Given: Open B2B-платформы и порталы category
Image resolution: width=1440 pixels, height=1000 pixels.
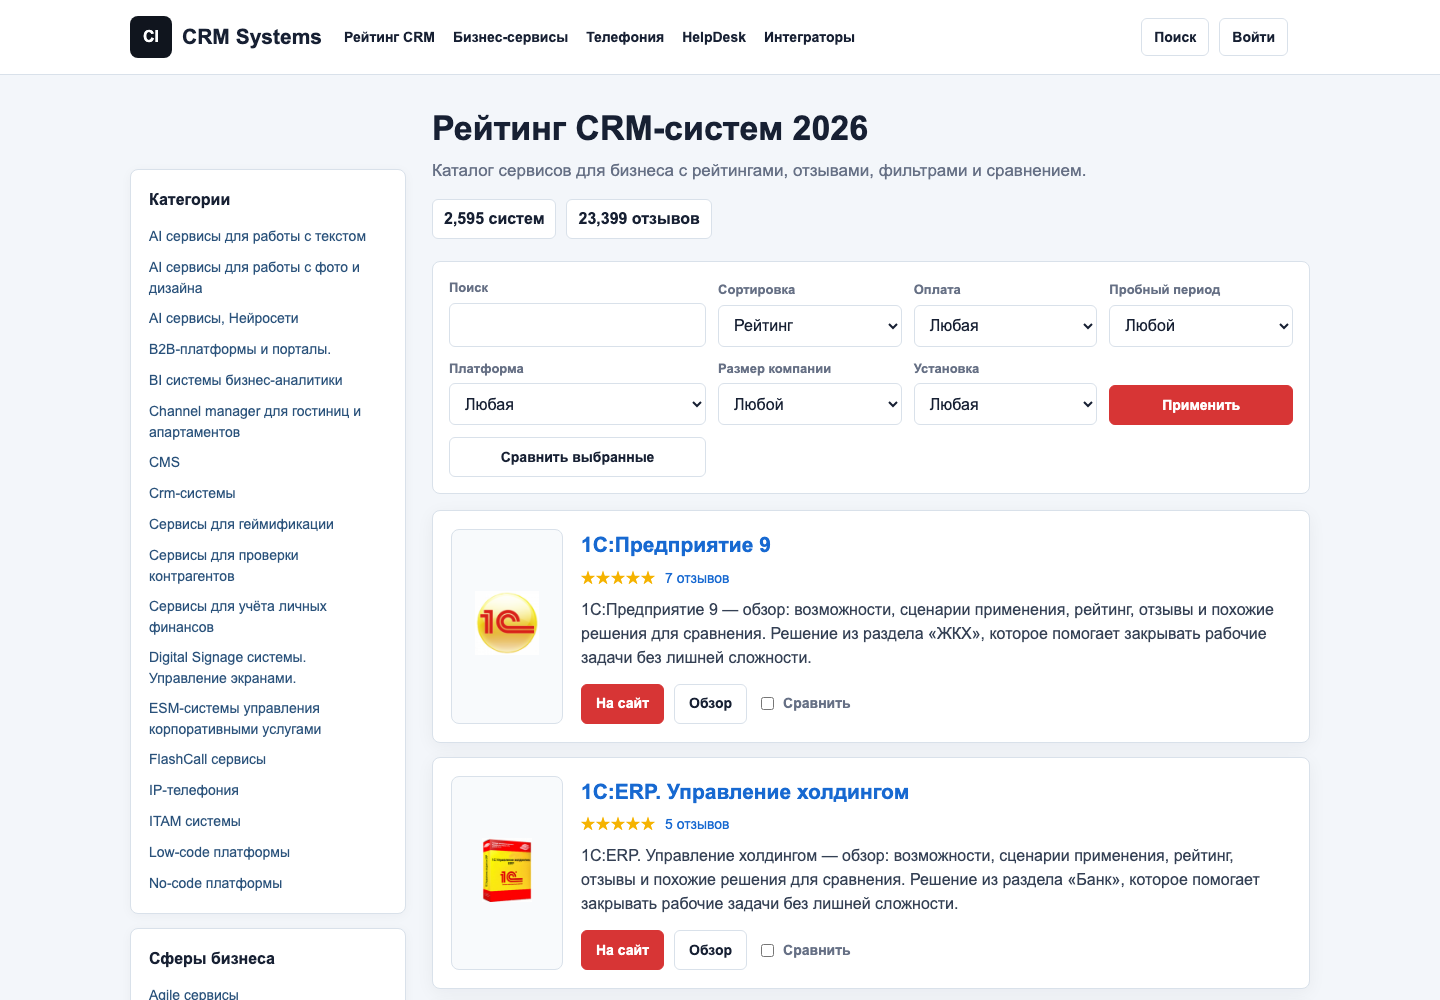Looking at the screenshot, I should point(240,349).
